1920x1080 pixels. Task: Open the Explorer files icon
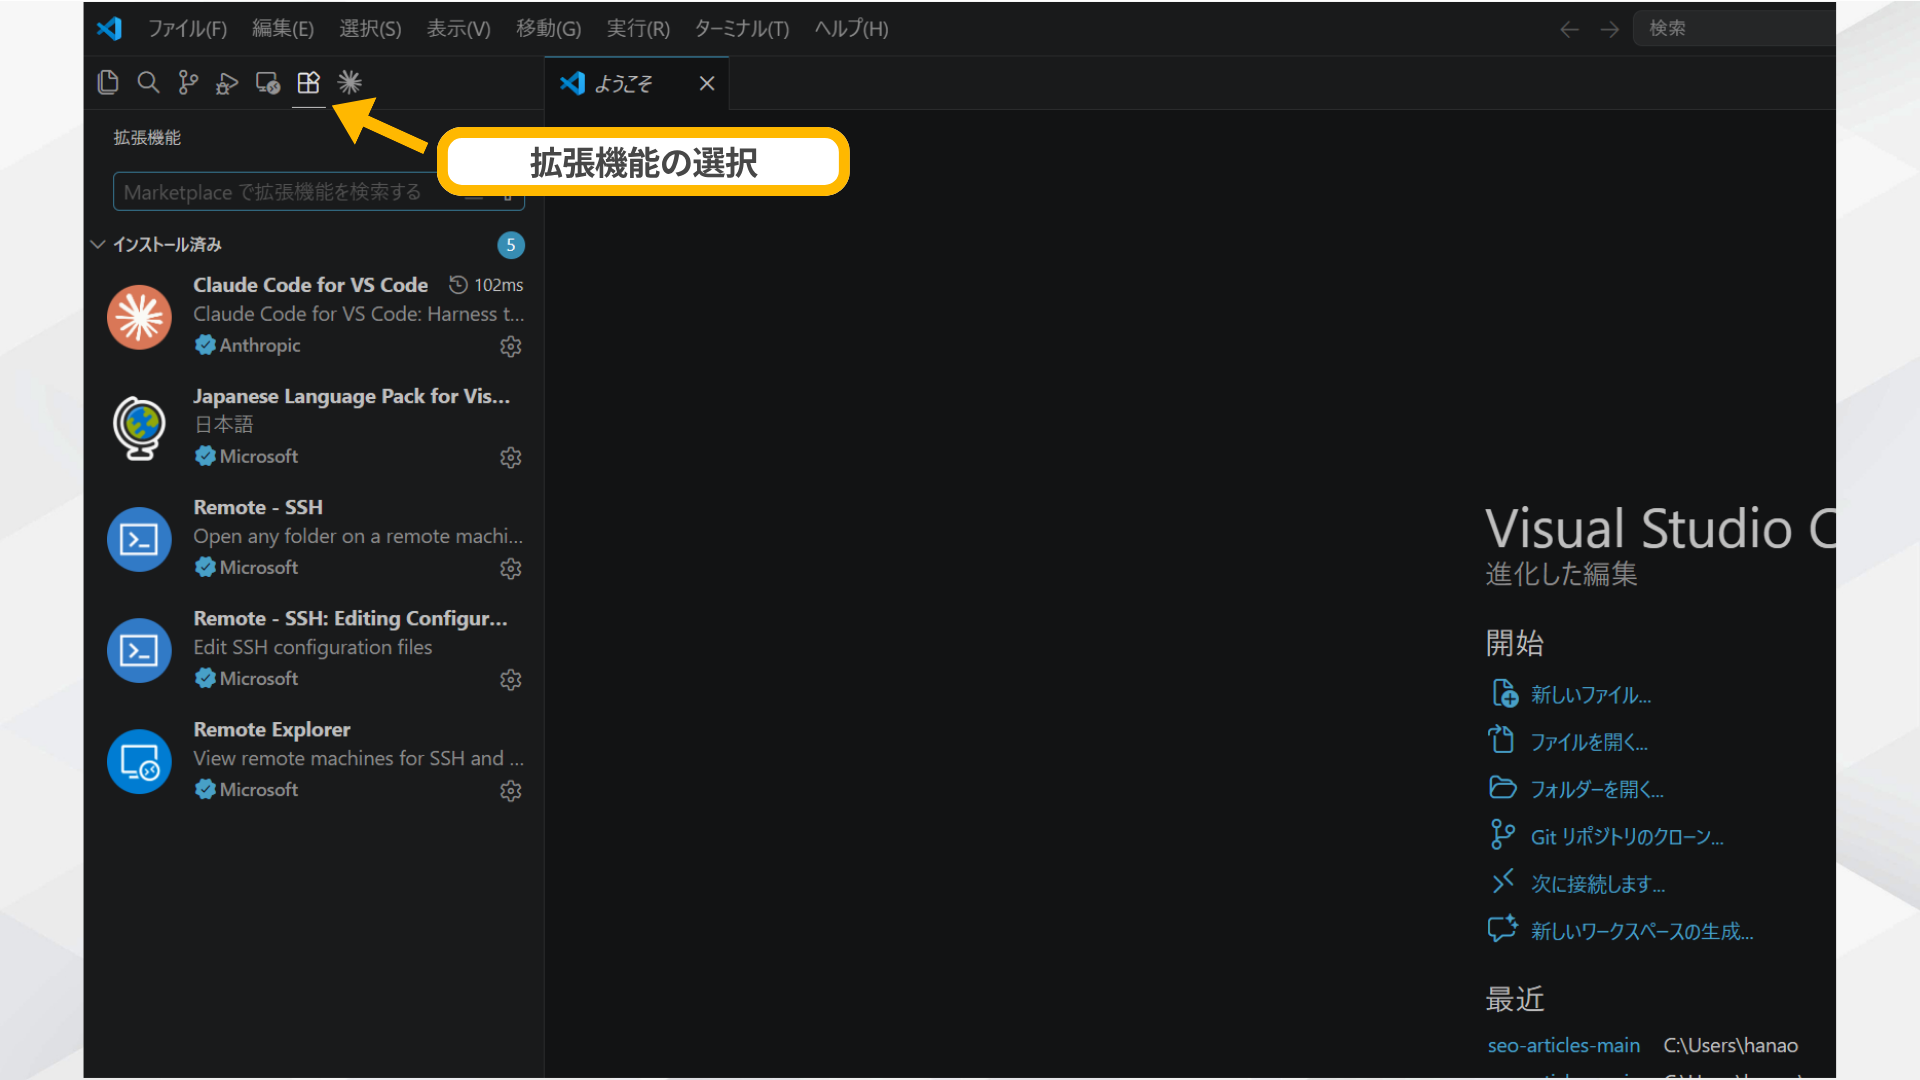coord(108,83)
